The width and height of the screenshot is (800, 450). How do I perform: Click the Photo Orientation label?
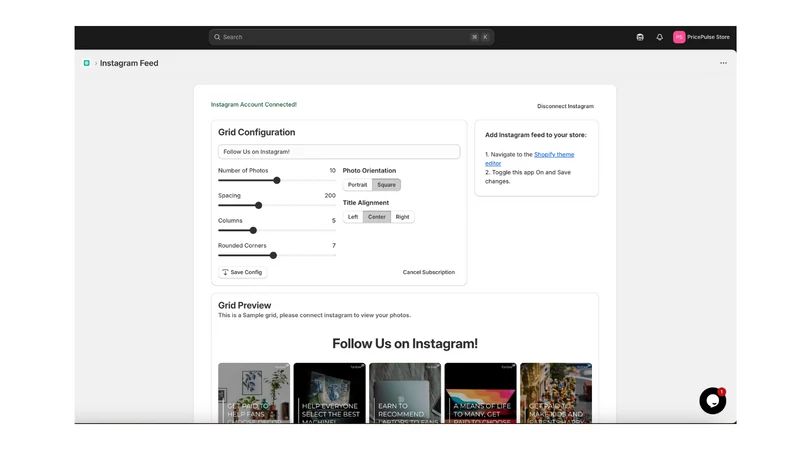click(369, 170)
